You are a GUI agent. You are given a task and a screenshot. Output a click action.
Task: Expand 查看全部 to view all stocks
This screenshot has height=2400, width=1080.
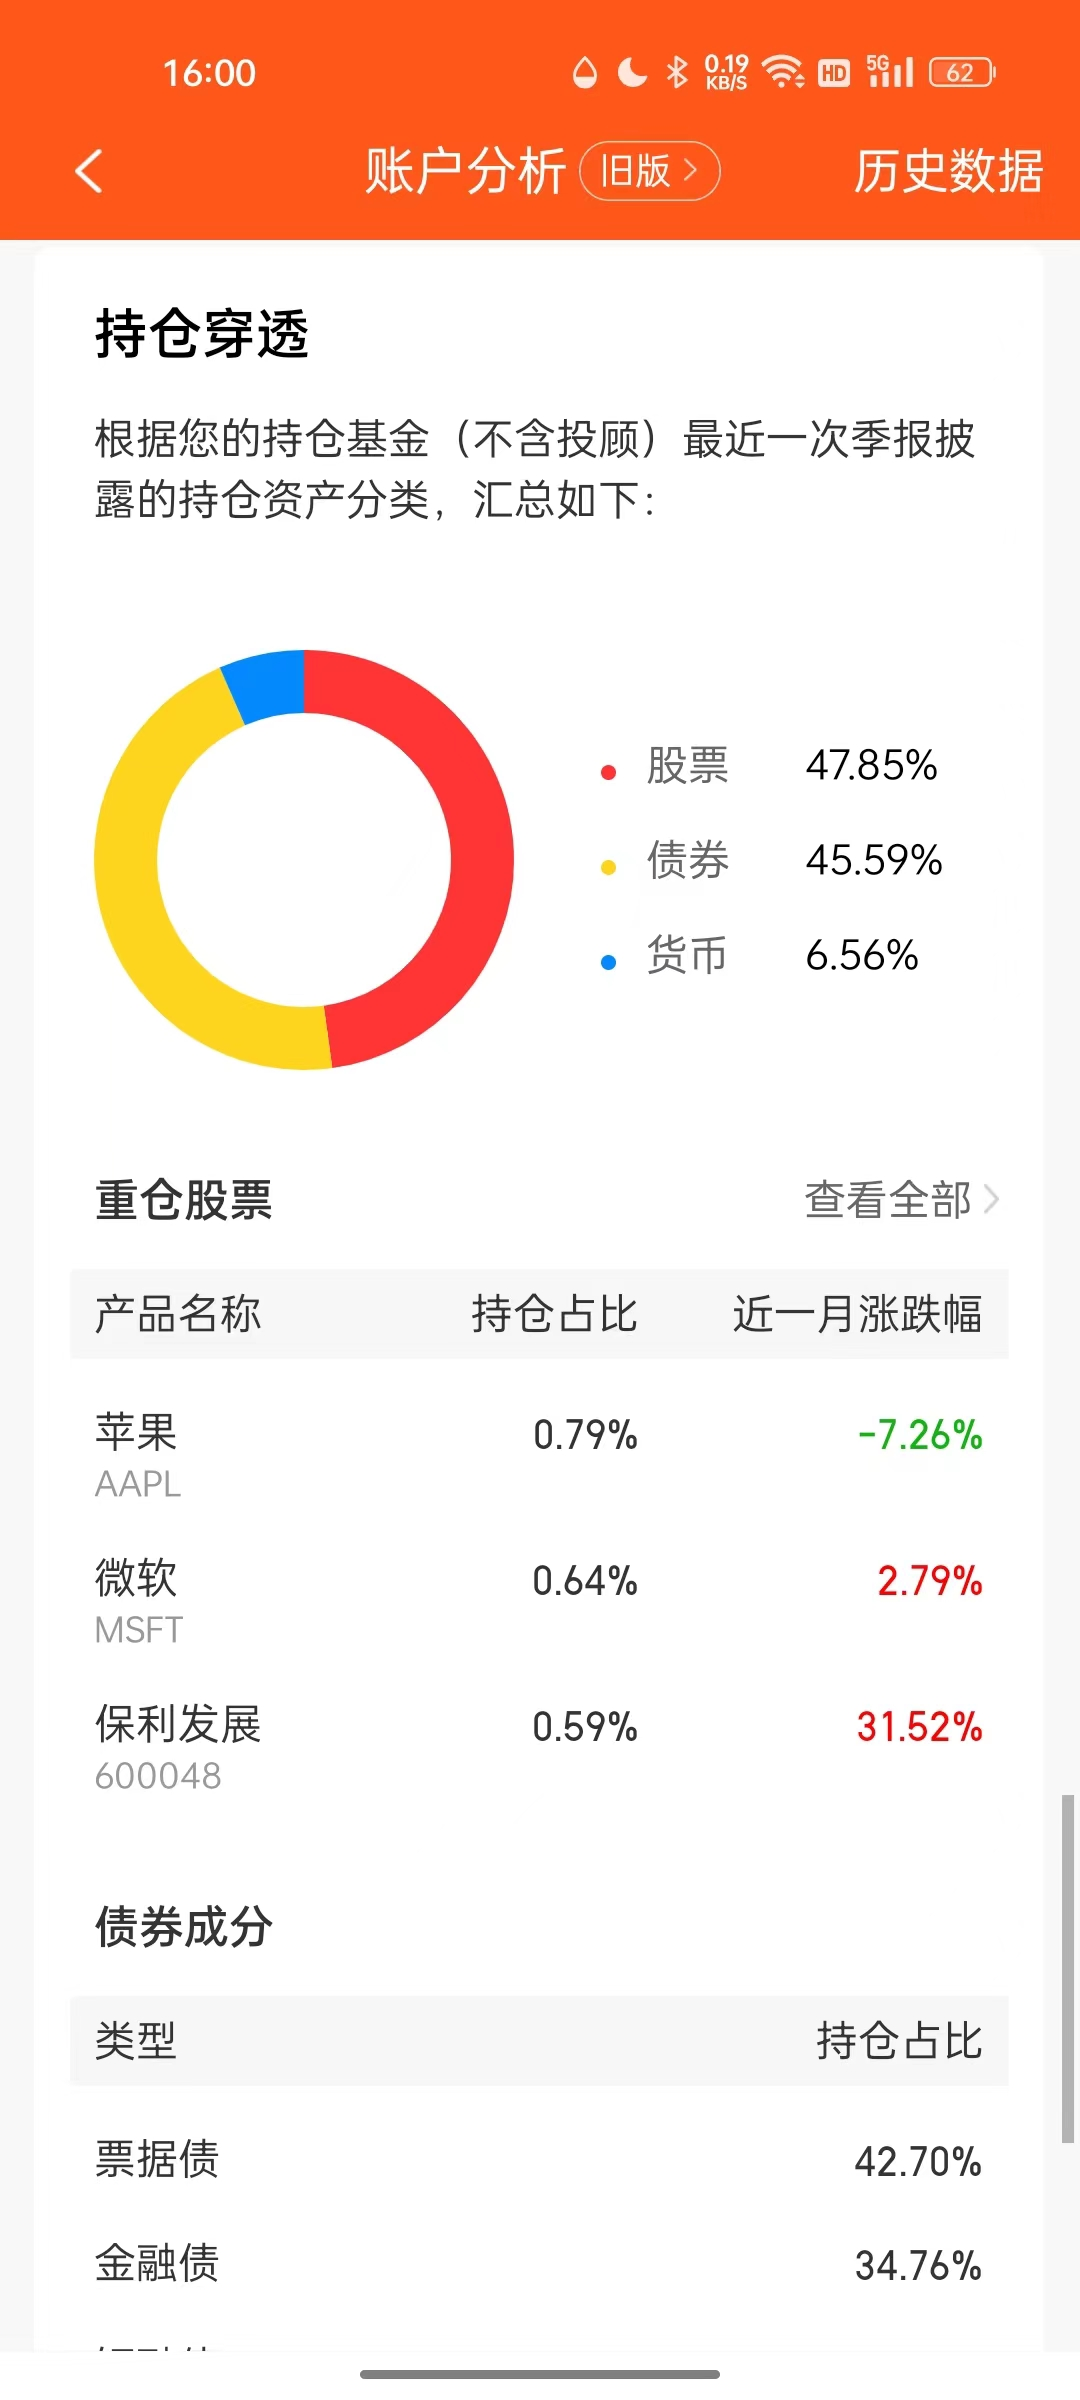coord(901,1199)
